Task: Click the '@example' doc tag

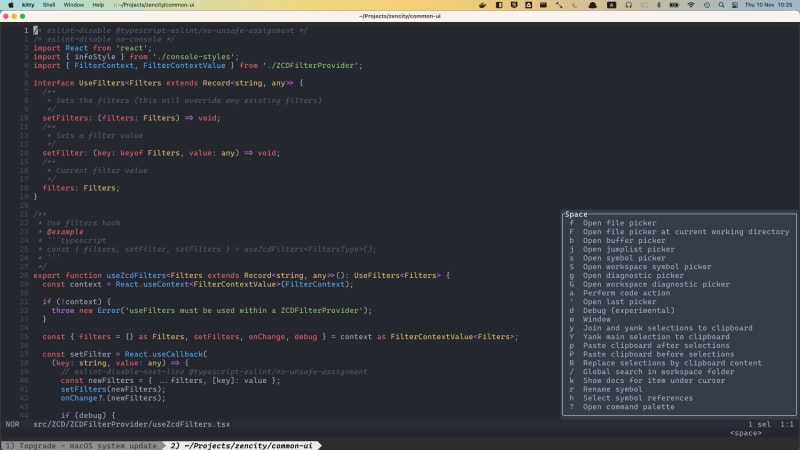Action: point(65,232)
